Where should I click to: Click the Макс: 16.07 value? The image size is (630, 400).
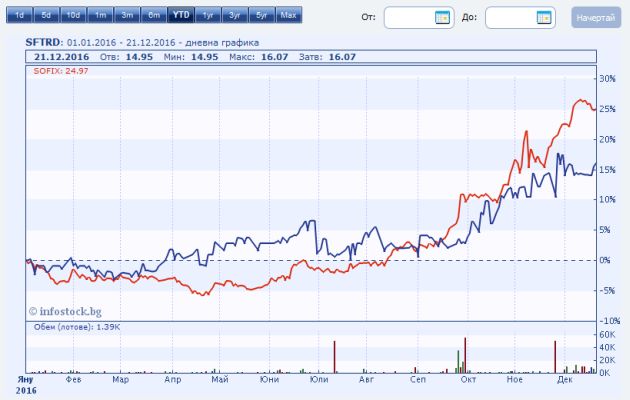click(x=259, y=57)
